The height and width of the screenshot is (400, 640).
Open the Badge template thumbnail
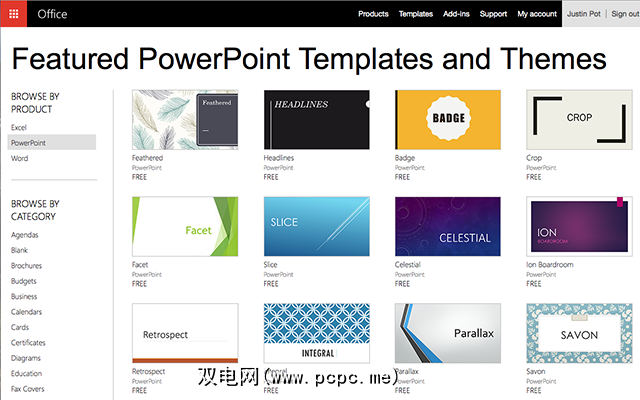448,120
